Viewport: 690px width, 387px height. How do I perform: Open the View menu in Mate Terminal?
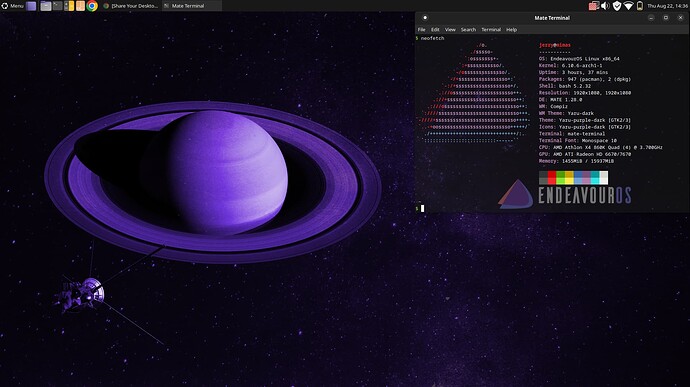point(450,29)
